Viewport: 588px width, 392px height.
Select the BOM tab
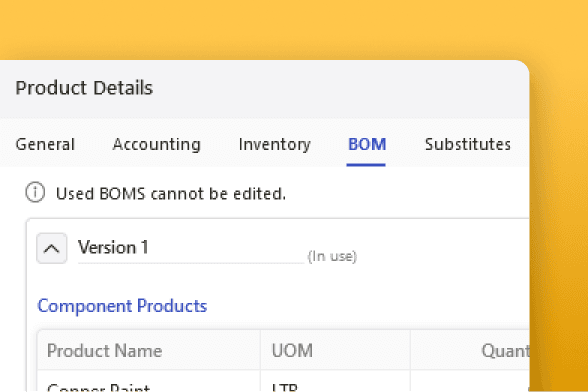[367, 144]
